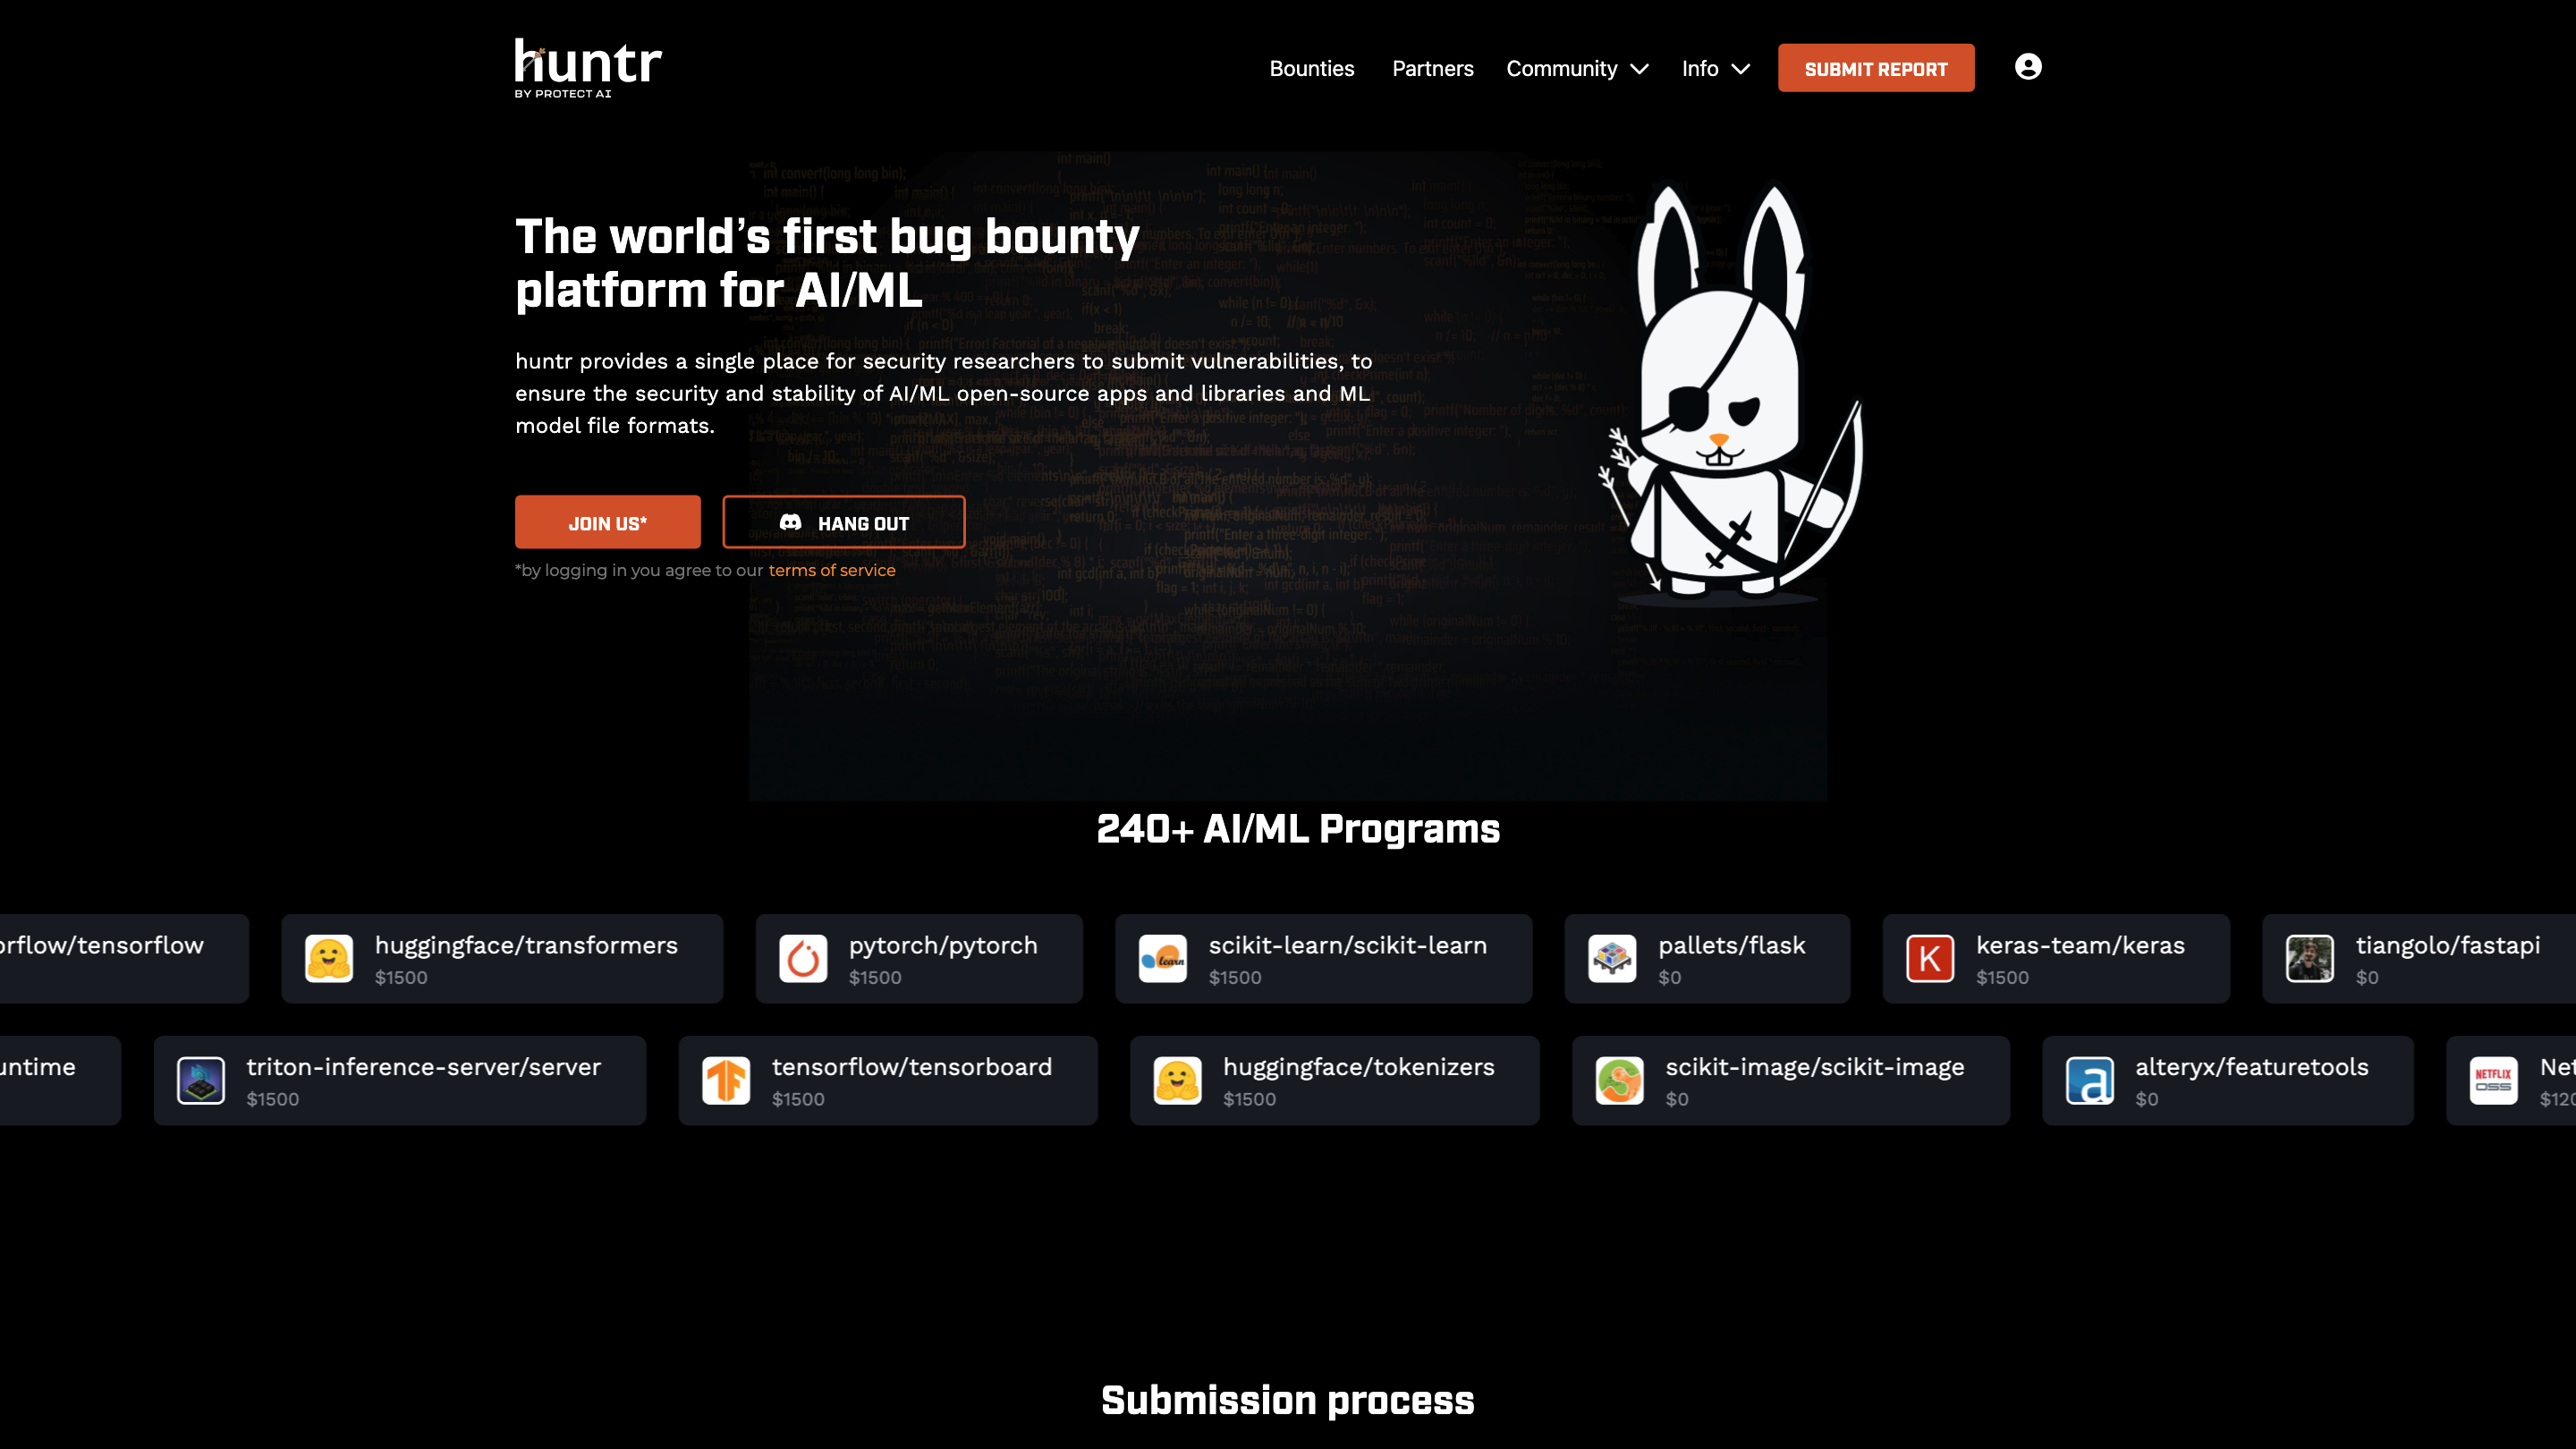Click the alteryx featuretools blue icon
The height and width of the screenshot is (1449, 2576).
pos(2089,1081)
